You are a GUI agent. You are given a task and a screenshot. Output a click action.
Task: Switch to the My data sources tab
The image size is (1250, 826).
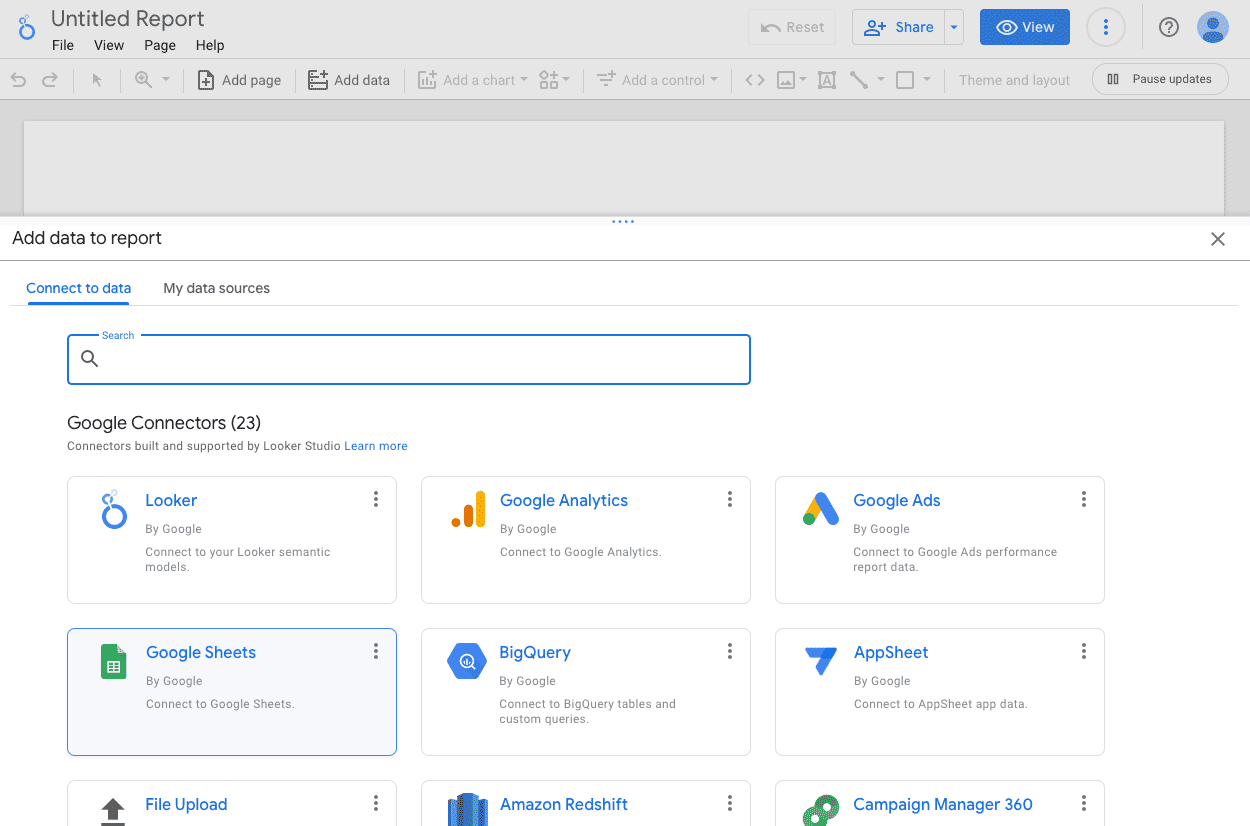[x=217, y=288]
